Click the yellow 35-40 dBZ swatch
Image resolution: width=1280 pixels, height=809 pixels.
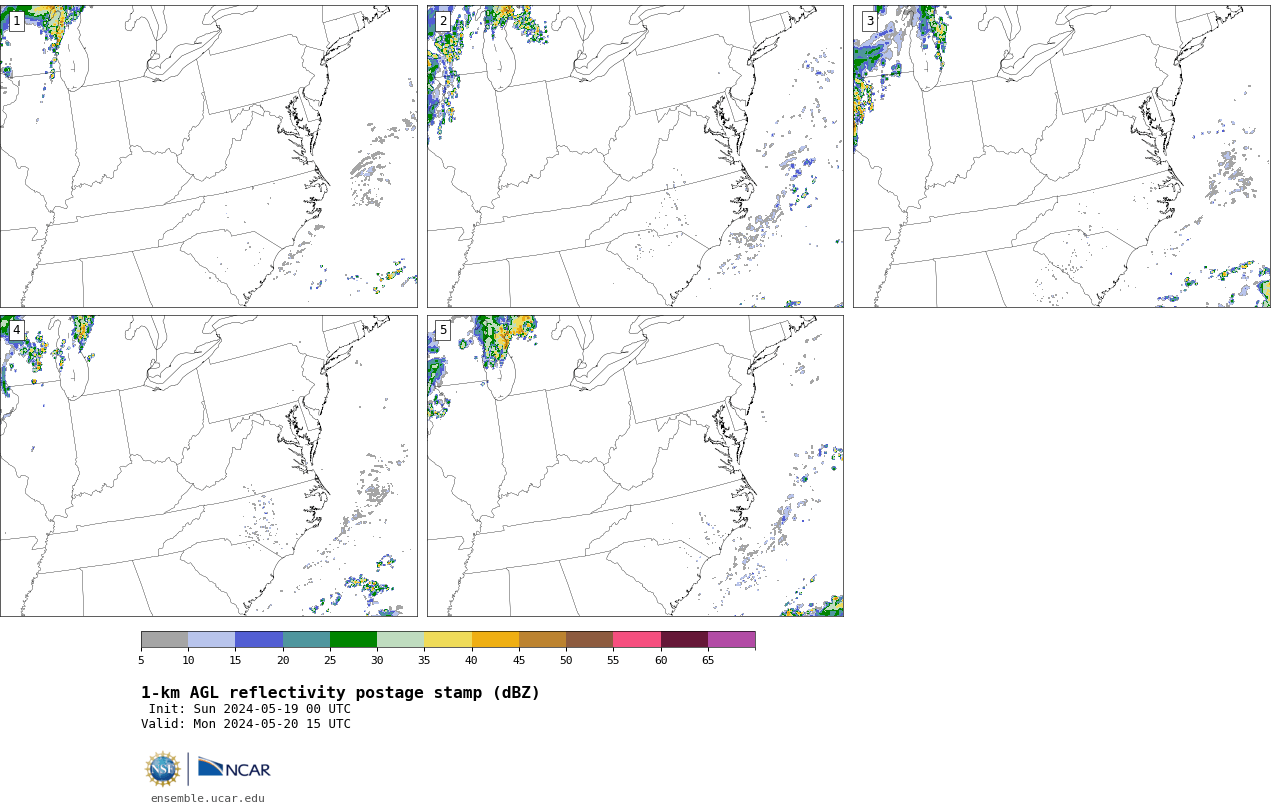448,640
